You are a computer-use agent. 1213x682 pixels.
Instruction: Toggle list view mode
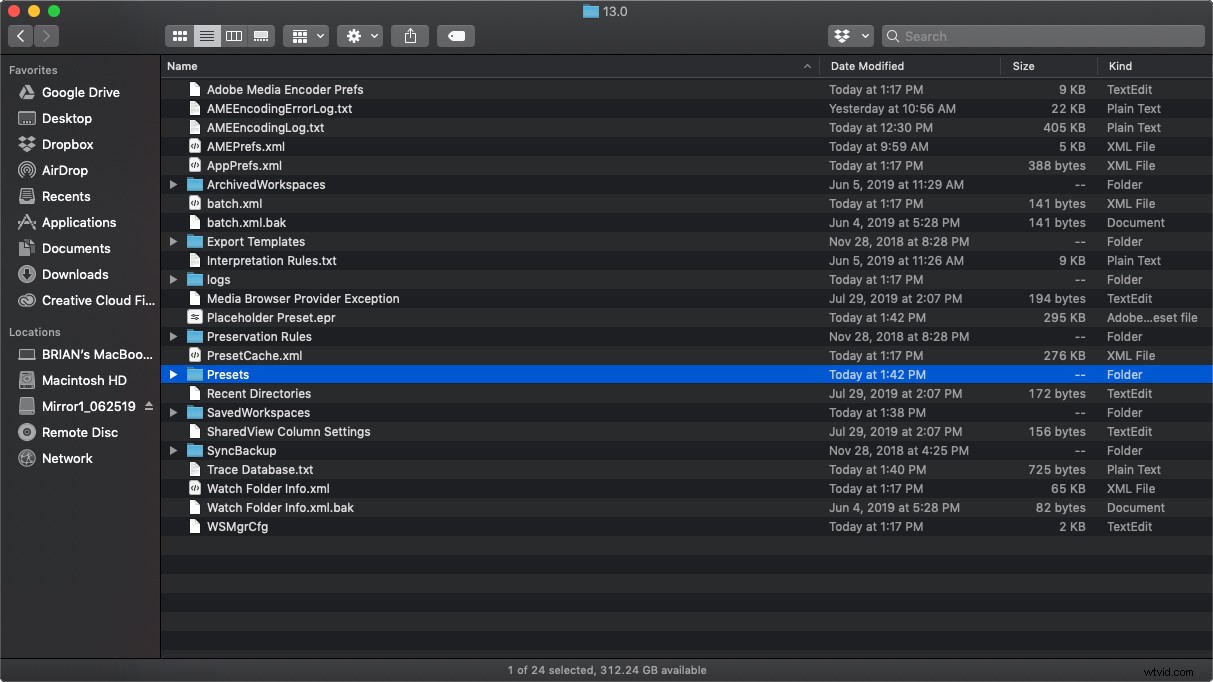point(206,35)
